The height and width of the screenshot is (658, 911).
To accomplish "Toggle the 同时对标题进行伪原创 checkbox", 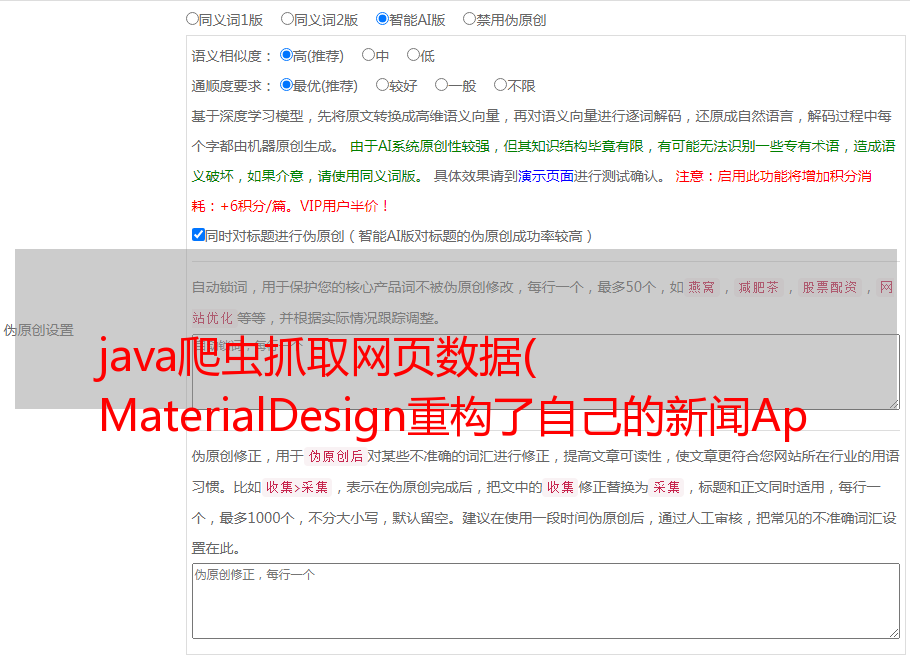I will click(x=198, y=235).
